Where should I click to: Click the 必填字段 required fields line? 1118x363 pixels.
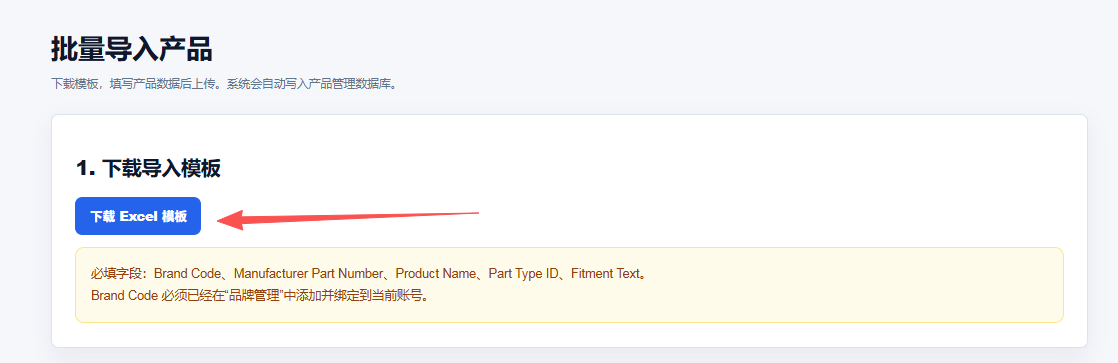(x=369, y=274)
